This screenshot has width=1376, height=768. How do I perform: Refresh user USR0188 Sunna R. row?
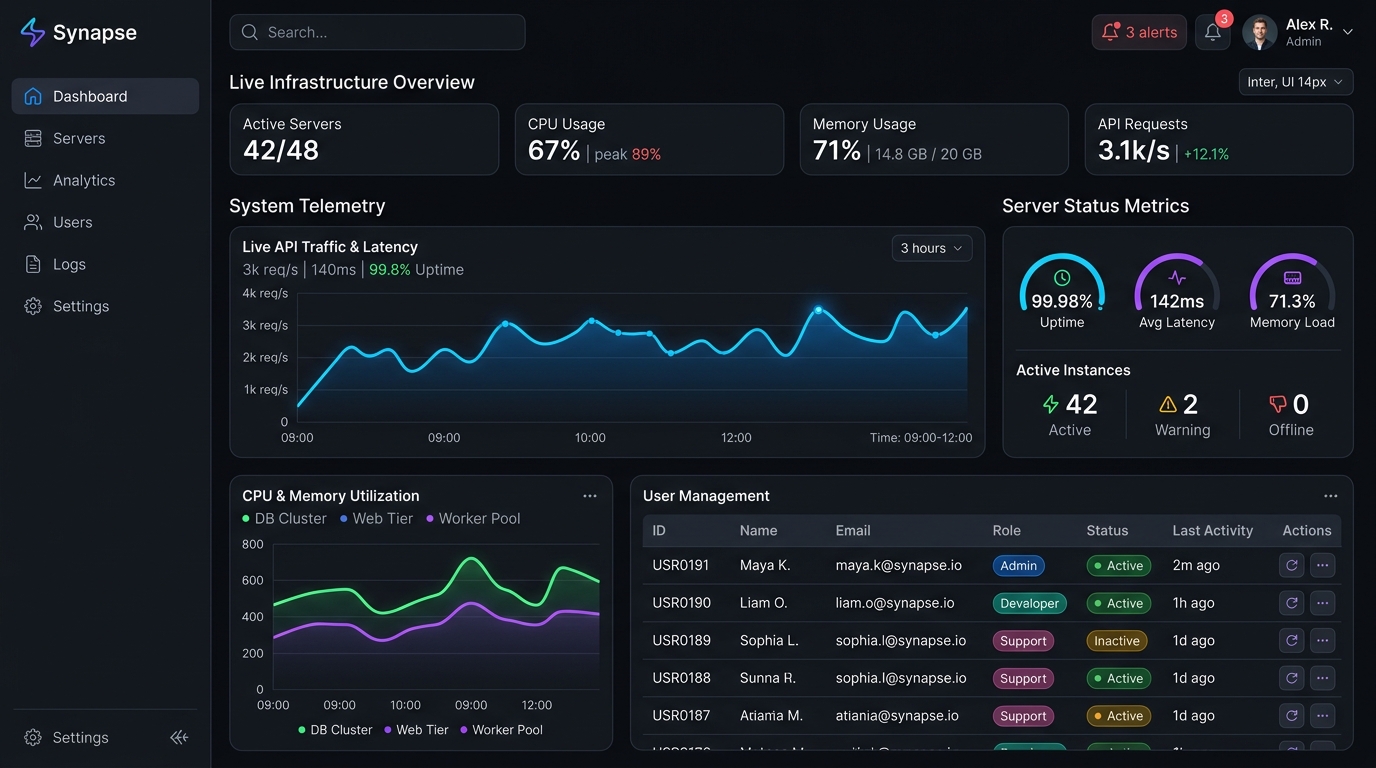(1292, 678)
